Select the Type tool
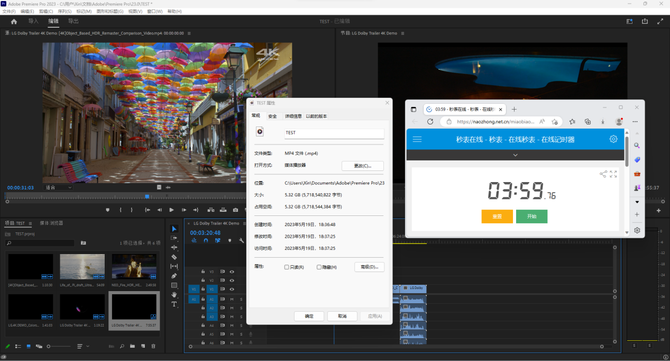Screen dimensions: 670x361 pyautogui.click(x=174, y=304)
